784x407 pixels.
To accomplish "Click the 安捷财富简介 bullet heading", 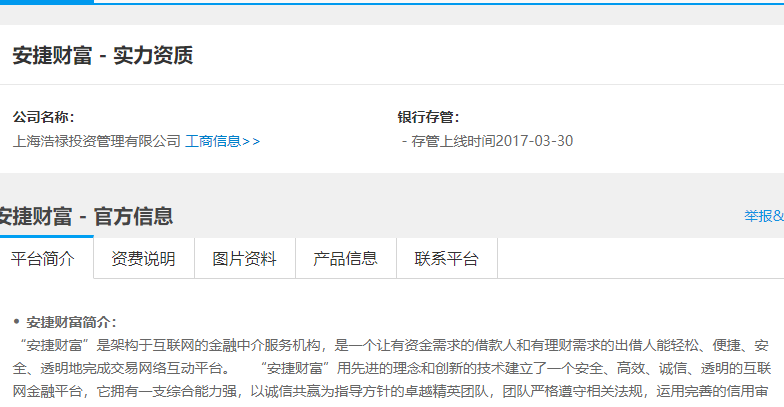I will [71, 322].
